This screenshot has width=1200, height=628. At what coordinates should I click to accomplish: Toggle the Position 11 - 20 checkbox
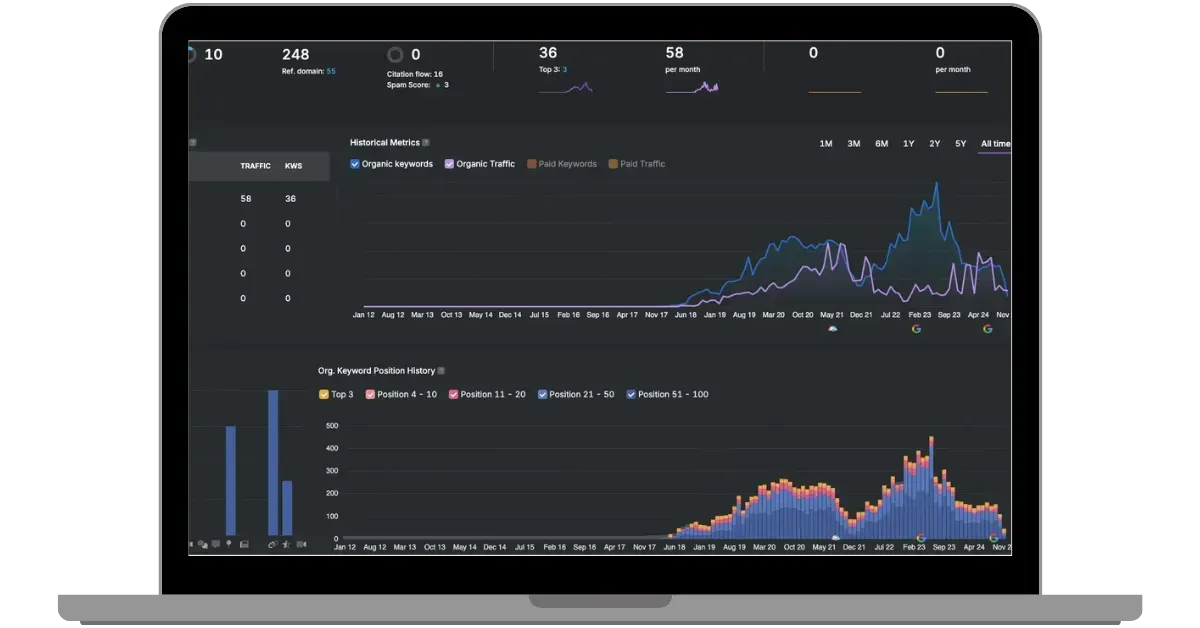click(454, 394)
